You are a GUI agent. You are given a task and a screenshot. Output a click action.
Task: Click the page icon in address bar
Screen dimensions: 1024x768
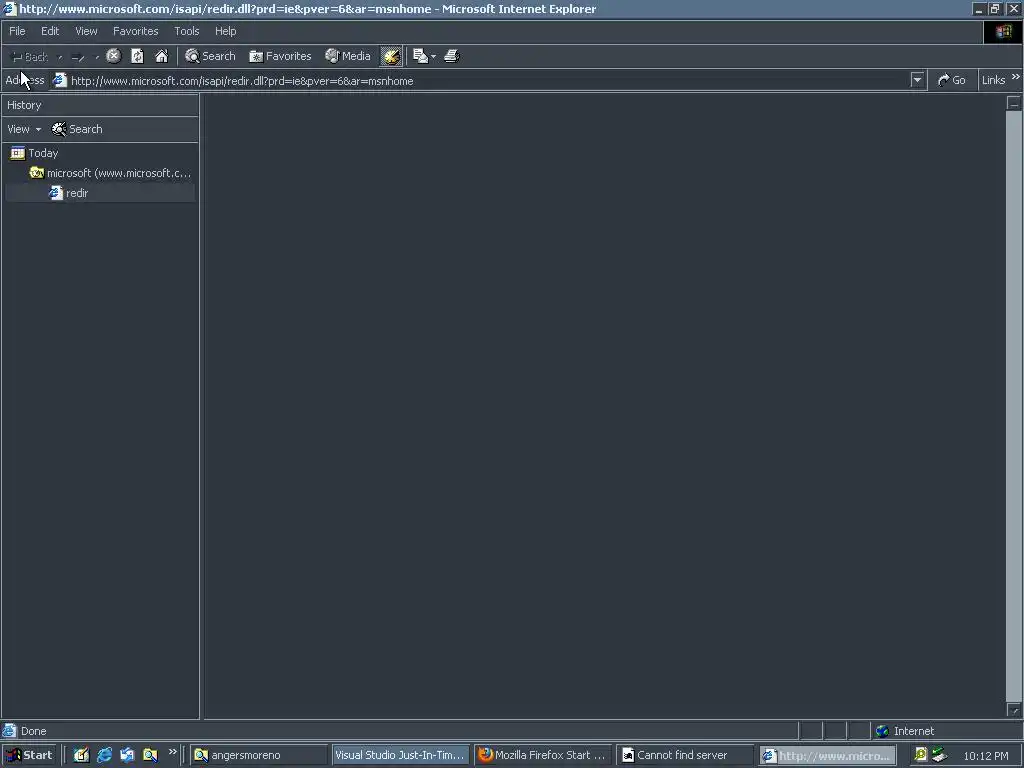pyautogui.click(x=60, y=80)
